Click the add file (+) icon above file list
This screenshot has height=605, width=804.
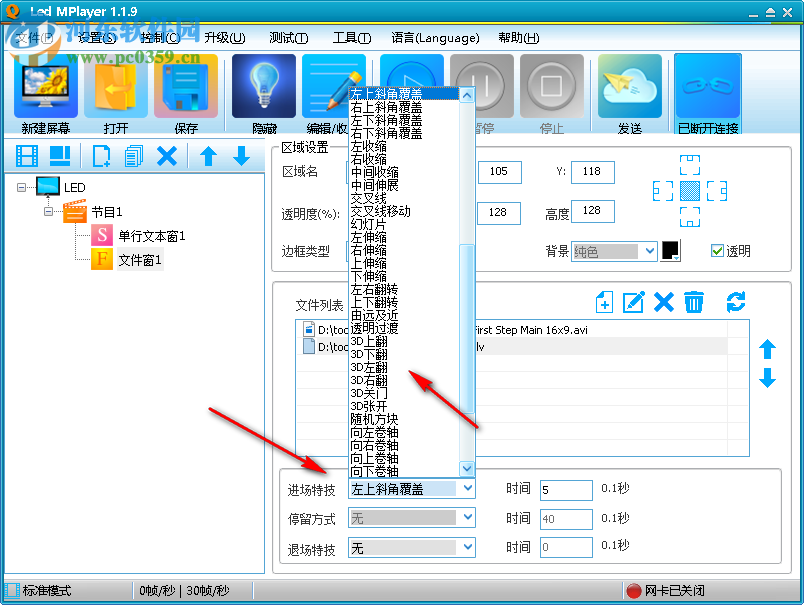point(603,302)
